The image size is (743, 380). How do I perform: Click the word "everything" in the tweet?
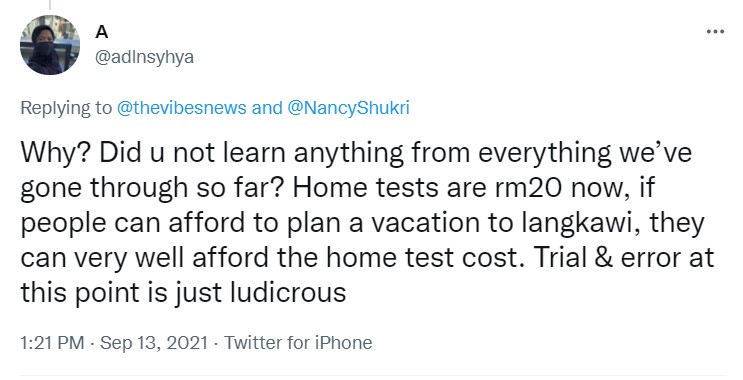pos(544,153)
